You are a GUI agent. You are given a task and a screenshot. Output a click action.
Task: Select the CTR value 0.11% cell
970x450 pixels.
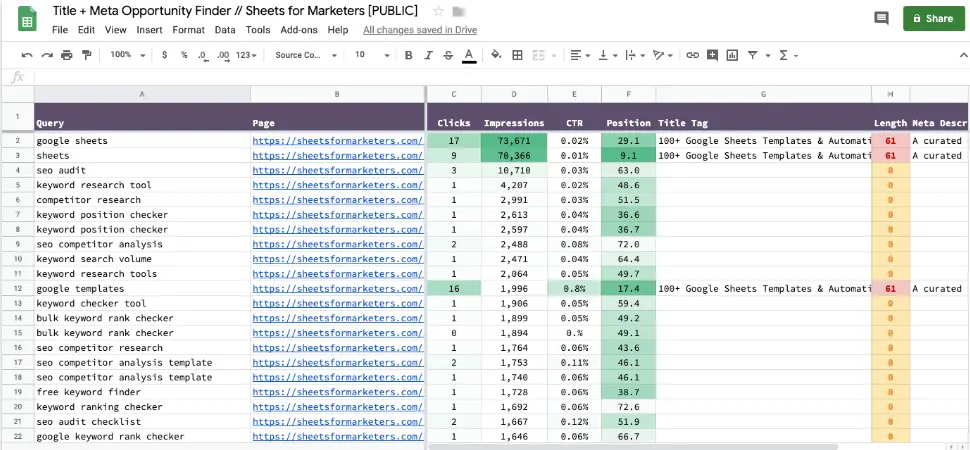click(574, 363)
